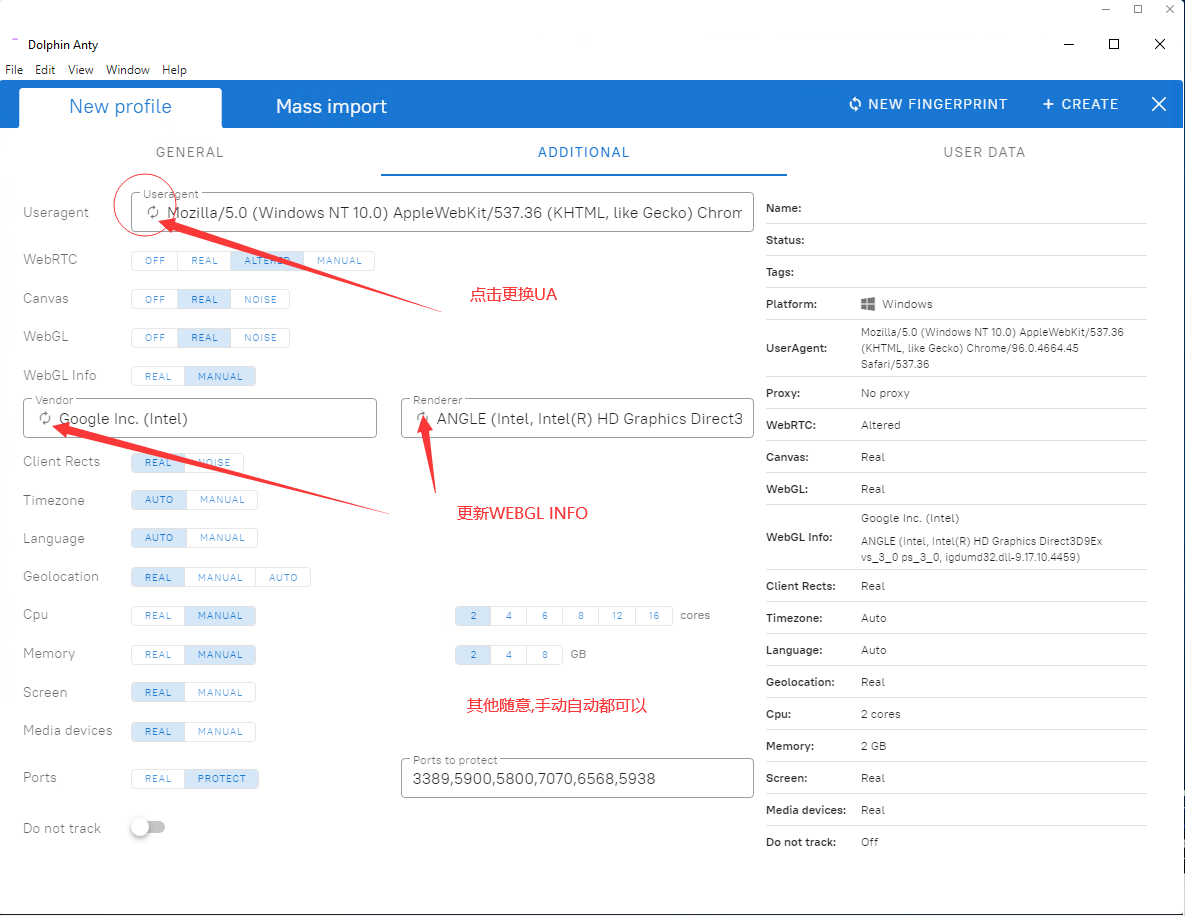Set Geolocation to Real
1185x916 pixels.
coord(158,577)
